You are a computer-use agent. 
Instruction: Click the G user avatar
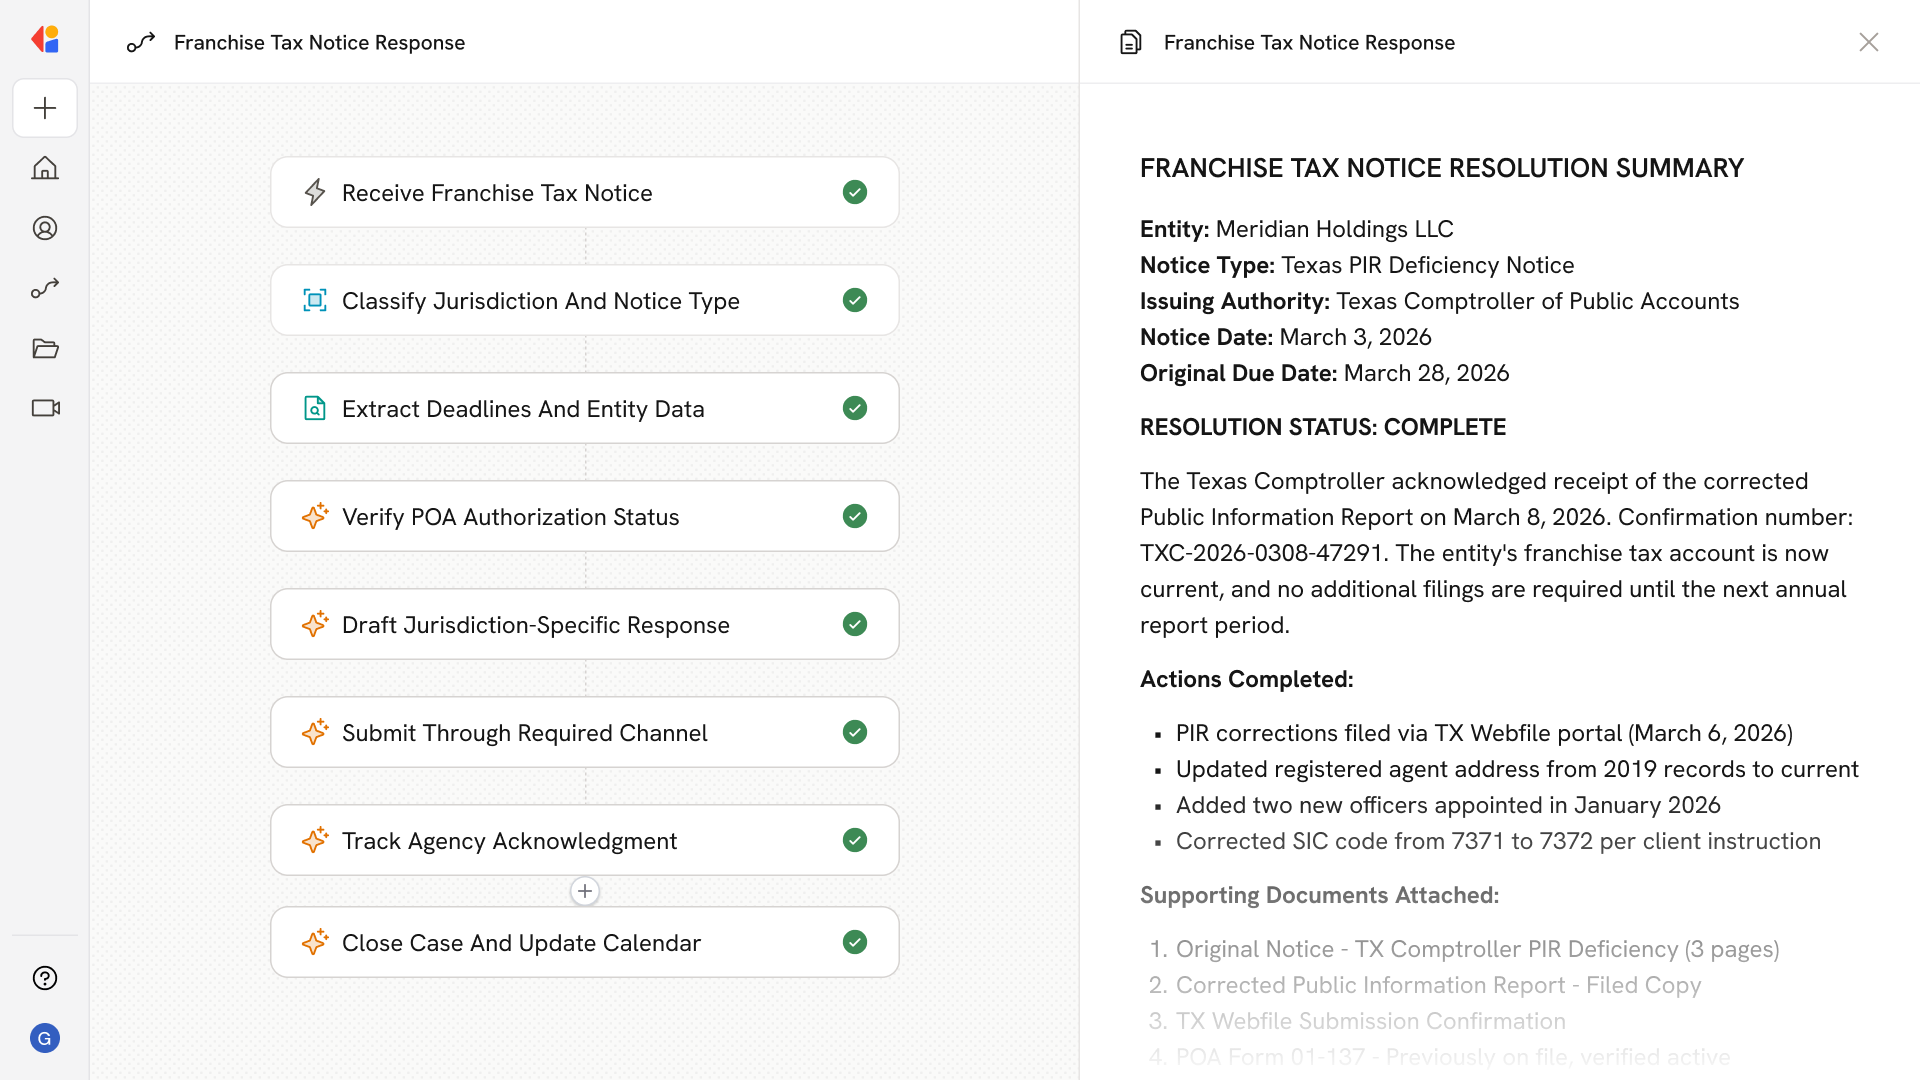point(45,1038)
